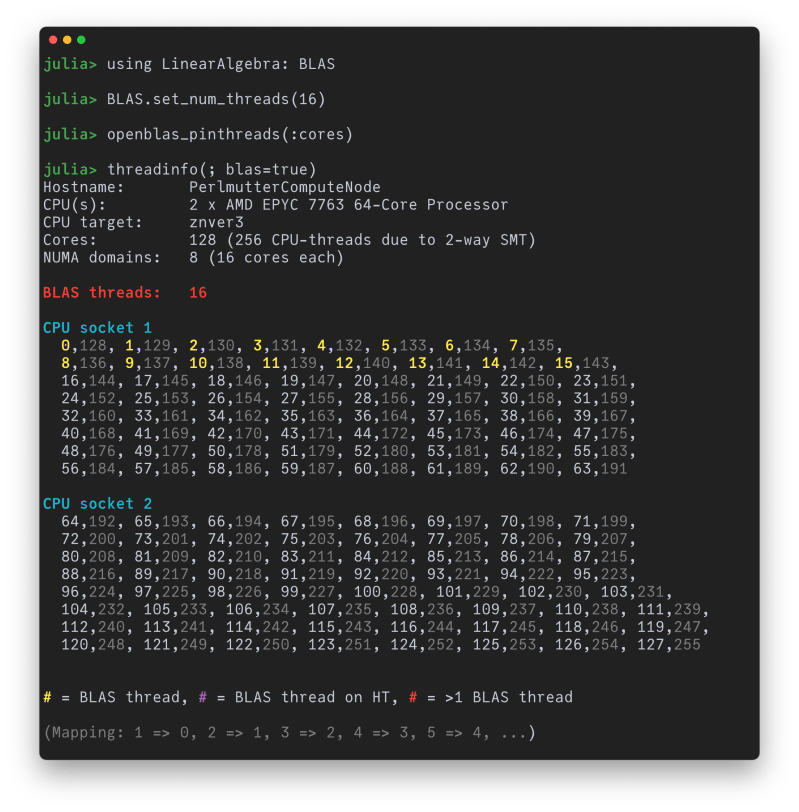Click the 'znver3' CPU target value
799x812 pixels.
(x=216, y=222)
